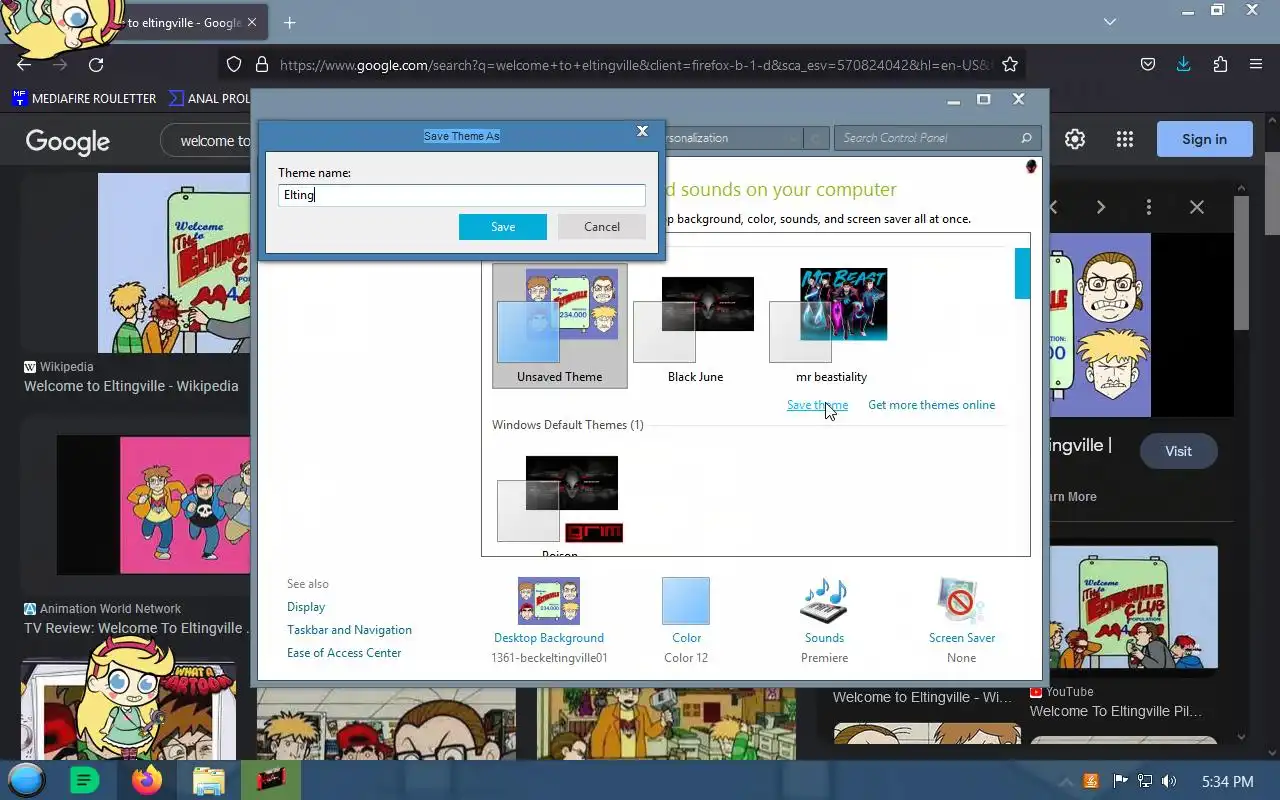Image resolution: width=1280 pixels, height=800 pixels.
Task: Click the Save to Pocket icon
Action: click(1148, 64)
